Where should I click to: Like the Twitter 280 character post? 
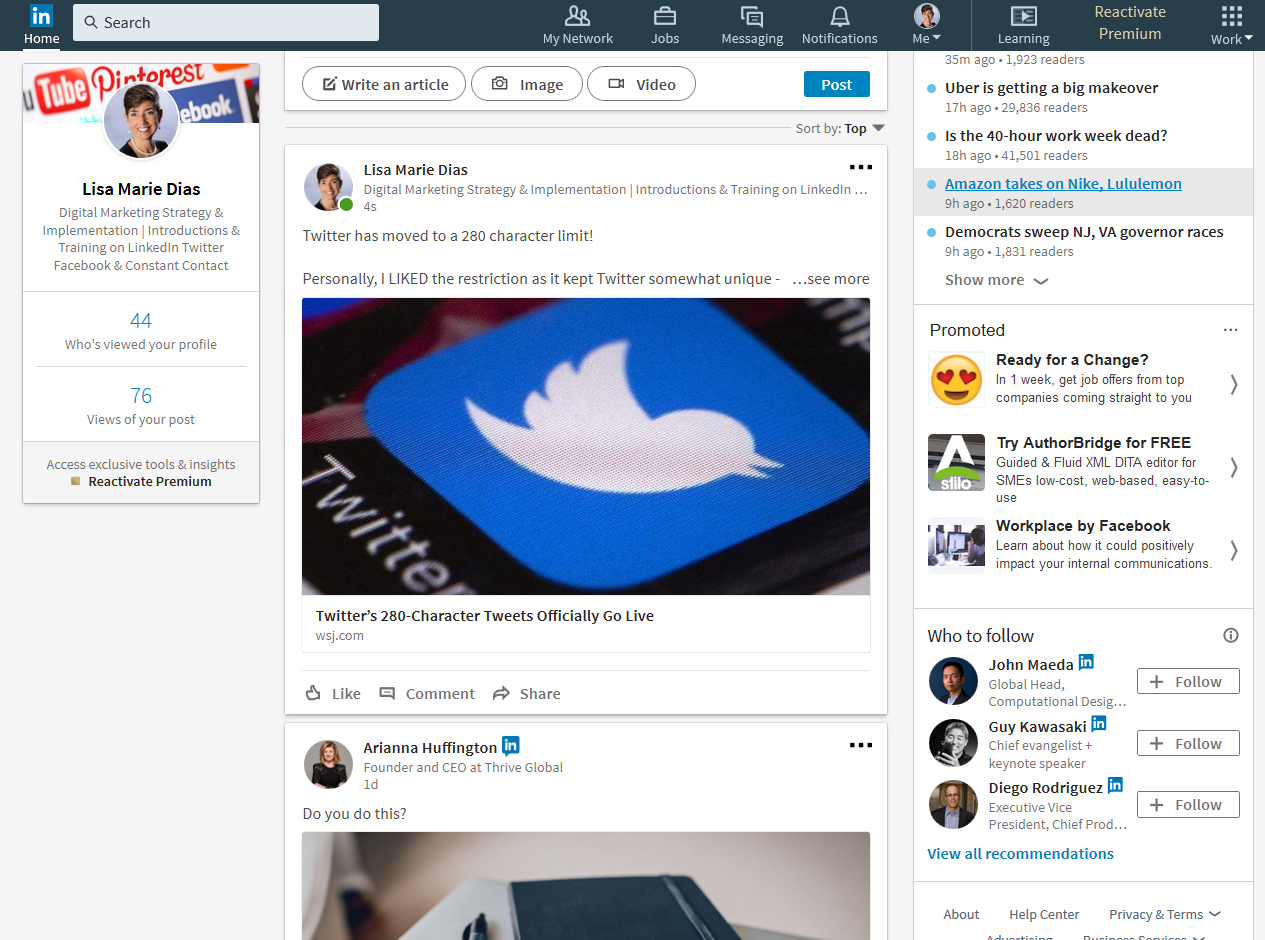(333, 693)
